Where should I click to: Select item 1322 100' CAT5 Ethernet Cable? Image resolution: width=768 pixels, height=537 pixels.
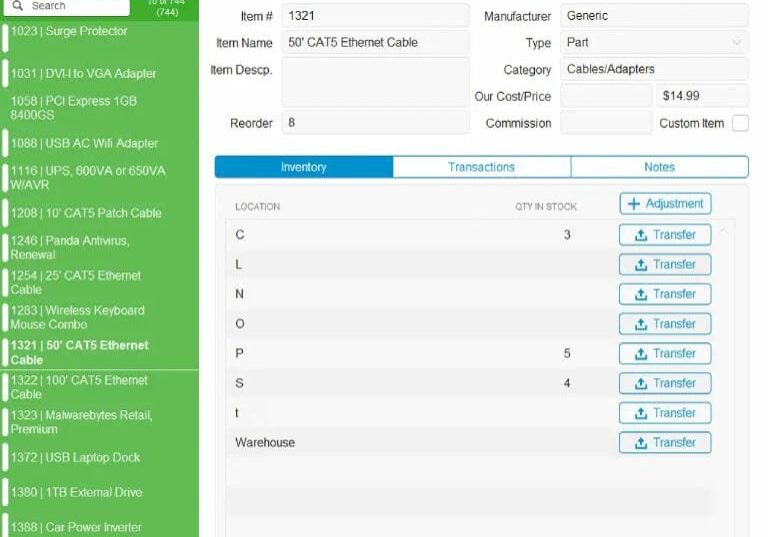click(99, 388)
